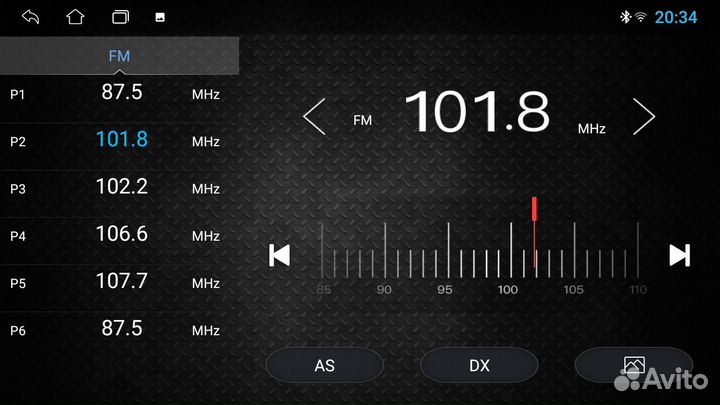Tap the Bluetooth status icon
This screenshot has height=405, width=720.
pyautogui.click(x=625, y=17)
